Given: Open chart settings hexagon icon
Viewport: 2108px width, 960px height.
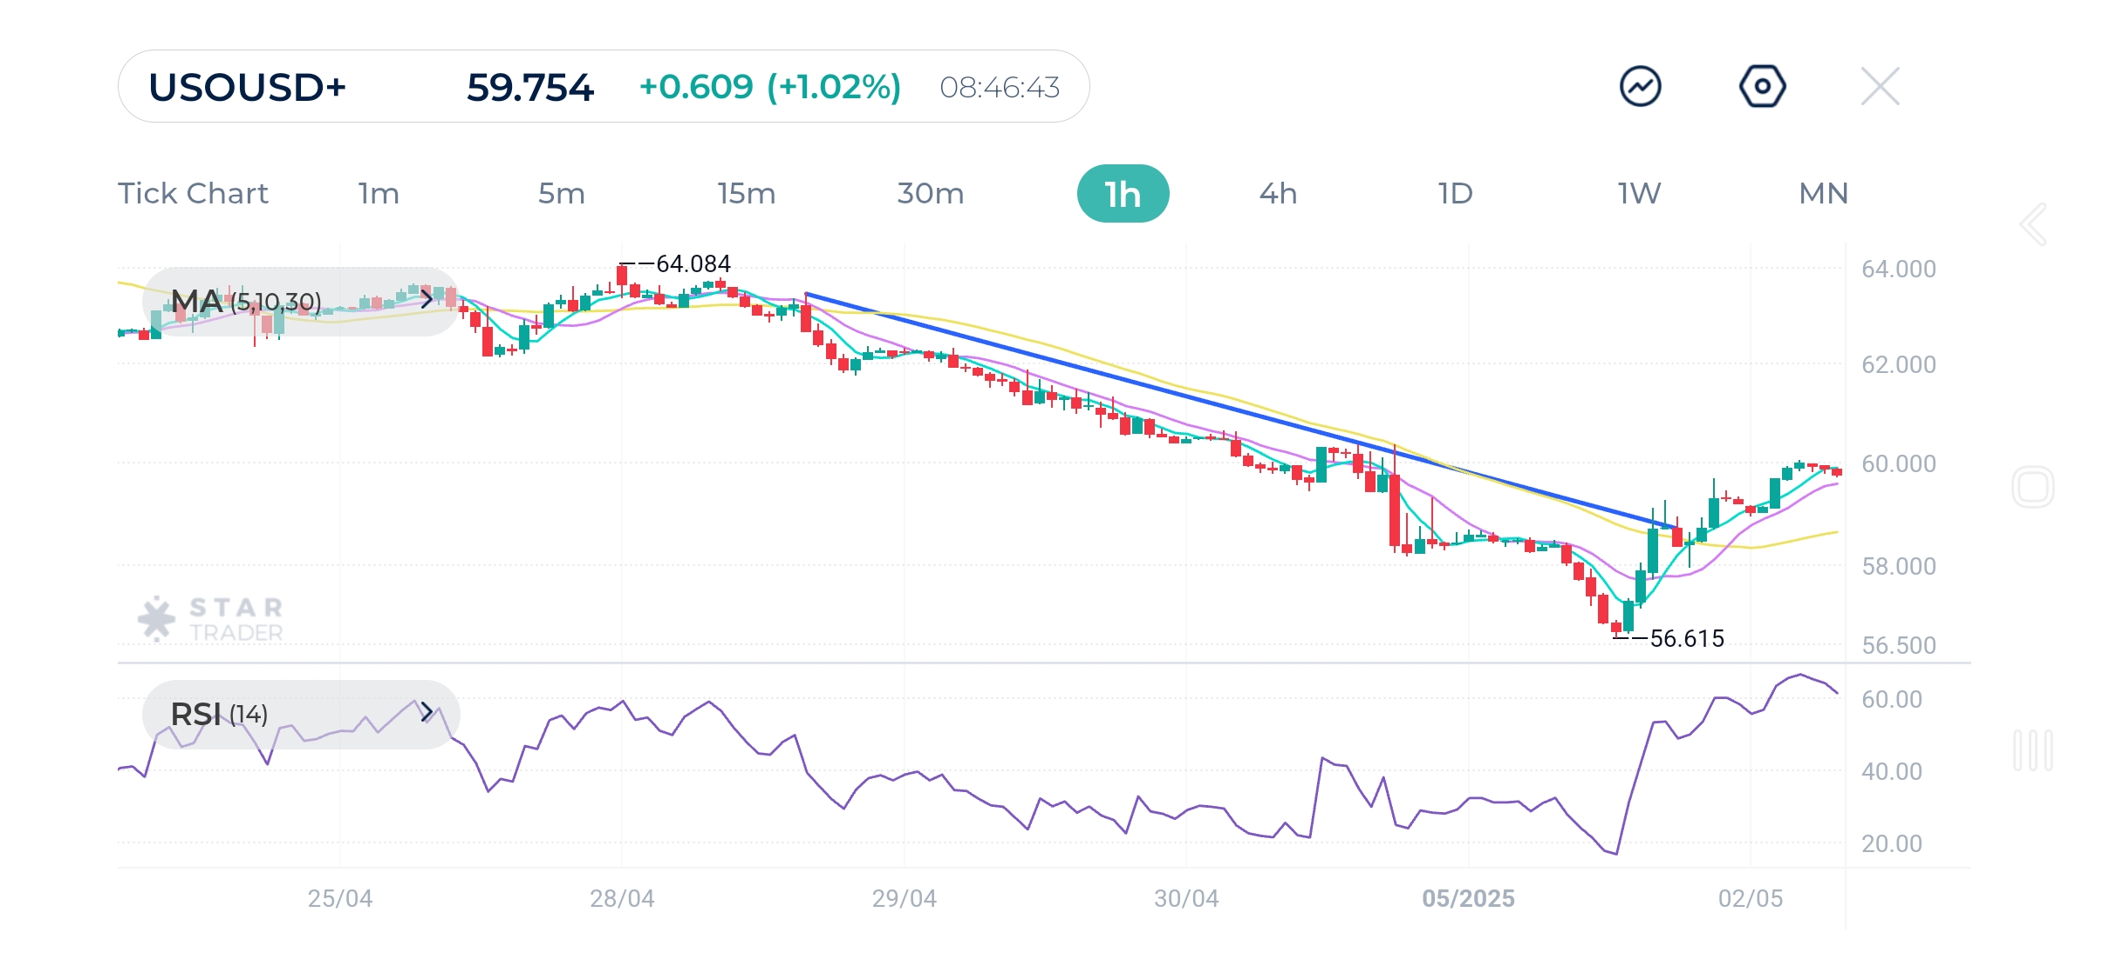Looking at the screenshot, I should coord(1762,87).
